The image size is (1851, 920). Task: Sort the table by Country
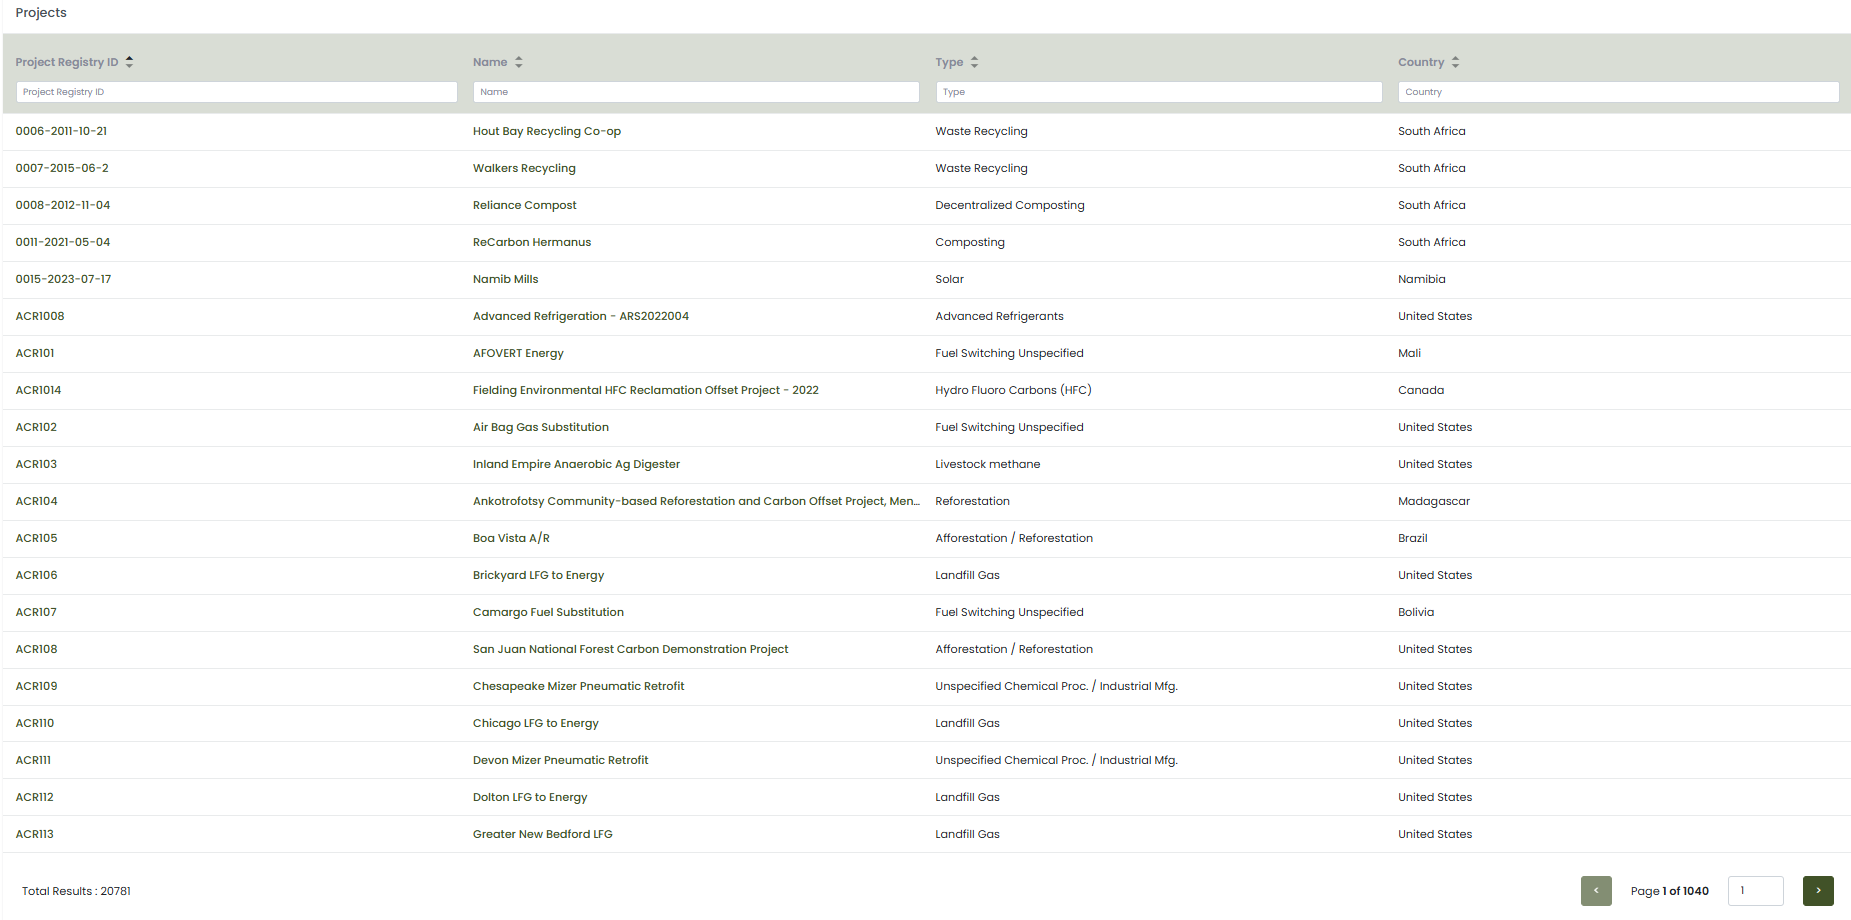pyautogui.click(x=1455, y=62)
